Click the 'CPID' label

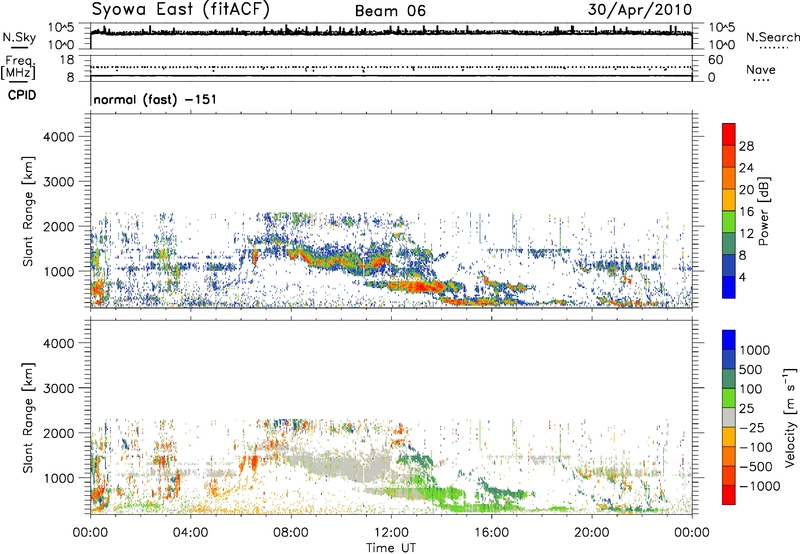(x=22, y=95)
